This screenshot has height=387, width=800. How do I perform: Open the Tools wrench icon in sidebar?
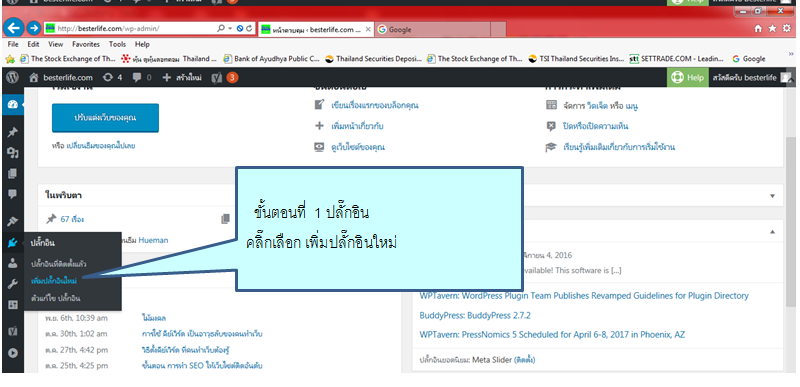click(x=13, y=284)
